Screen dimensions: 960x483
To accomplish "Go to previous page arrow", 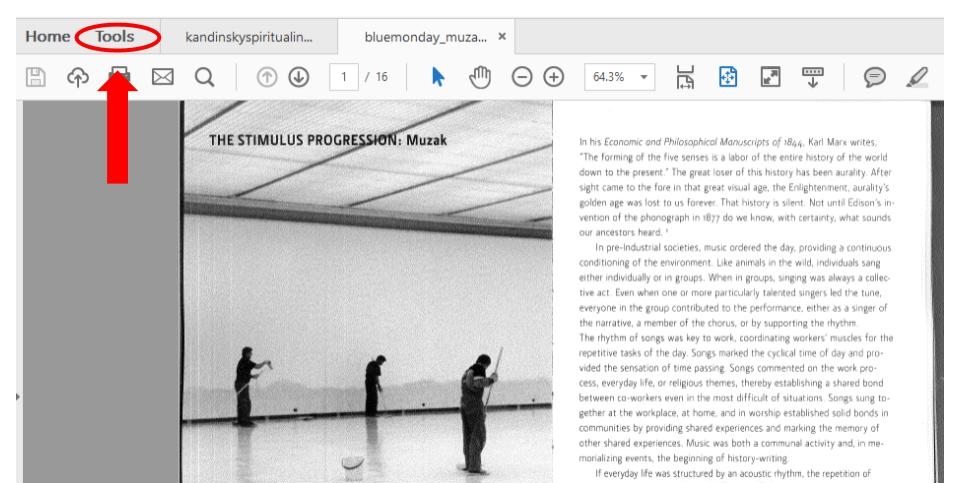I will click(x=266, y=77).
